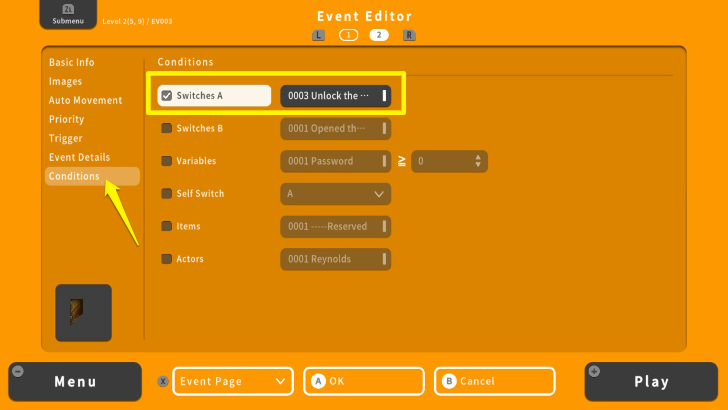Select the Conditions section
Image resolution: width=728 pixels, height=410 pixels.
coord(92,176)
